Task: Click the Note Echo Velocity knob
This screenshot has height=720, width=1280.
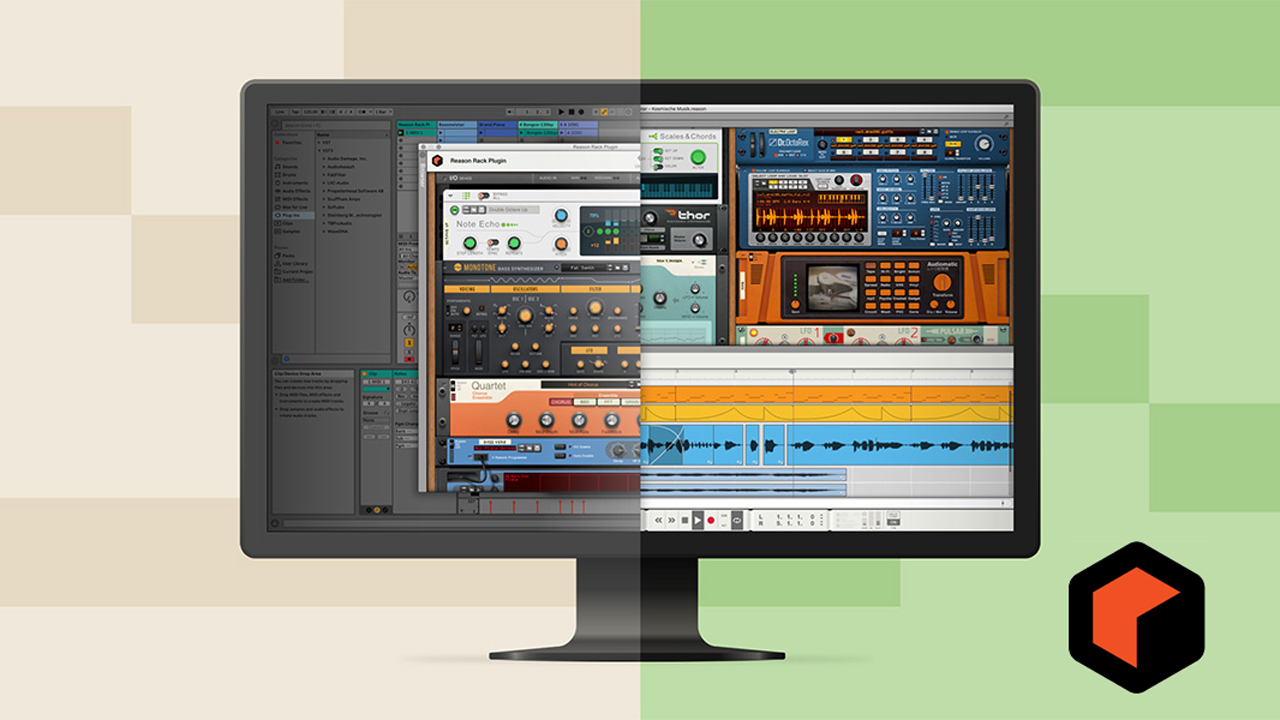Action: [560, 217]
